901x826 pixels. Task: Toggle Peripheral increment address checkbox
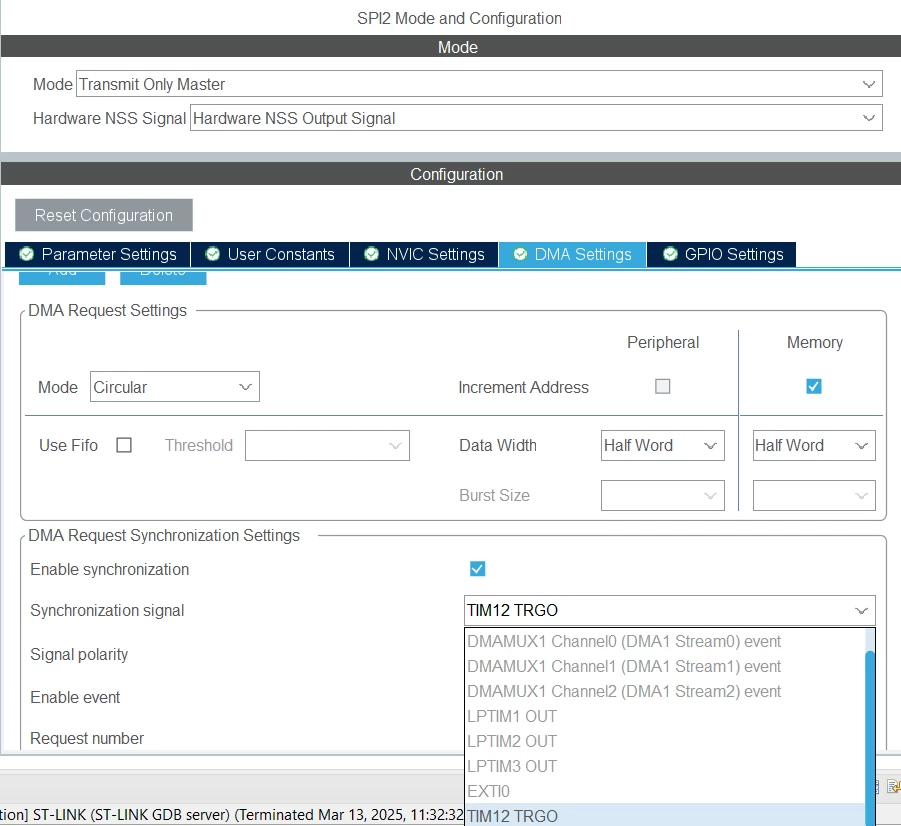[x=663, y=386]
